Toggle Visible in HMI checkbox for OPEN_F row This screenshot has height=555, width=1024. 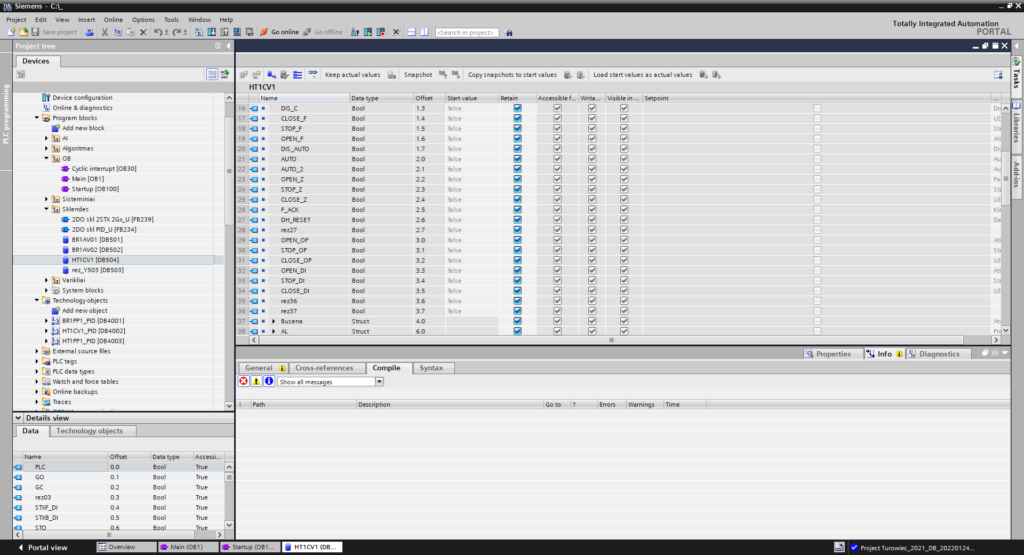[x=624, y=138]
